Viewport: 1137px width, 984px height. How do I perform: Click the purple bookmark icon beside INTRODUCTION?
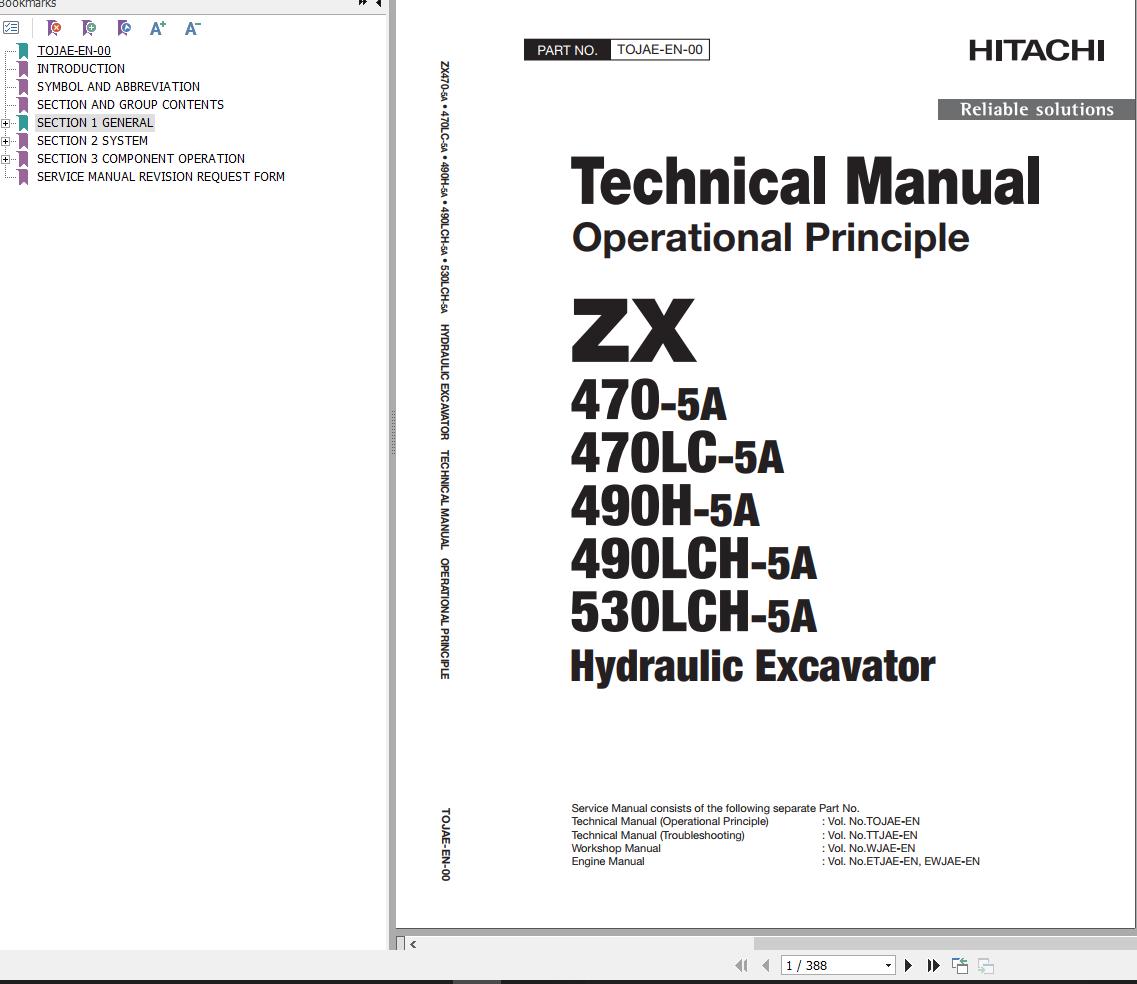[x=23, y=69]
